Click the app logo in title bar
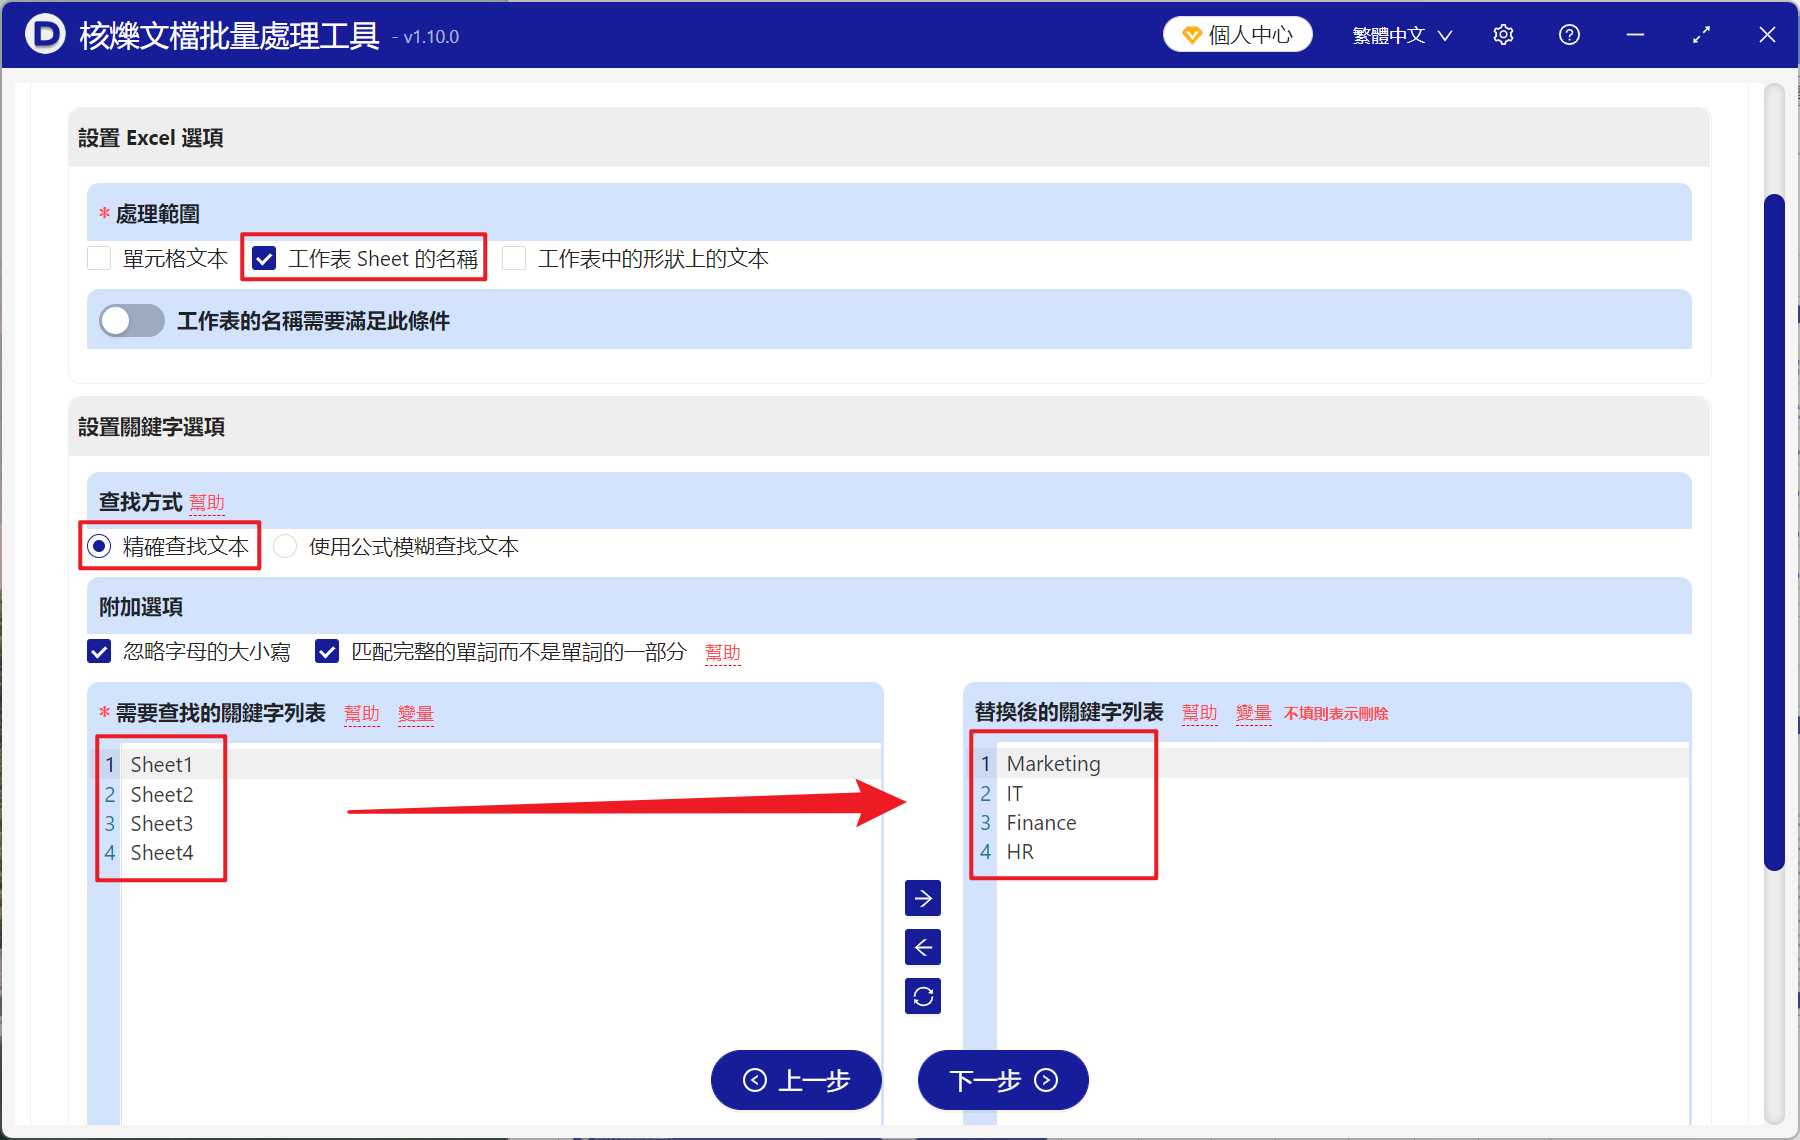The image size is (1800, 1140). 44,33
